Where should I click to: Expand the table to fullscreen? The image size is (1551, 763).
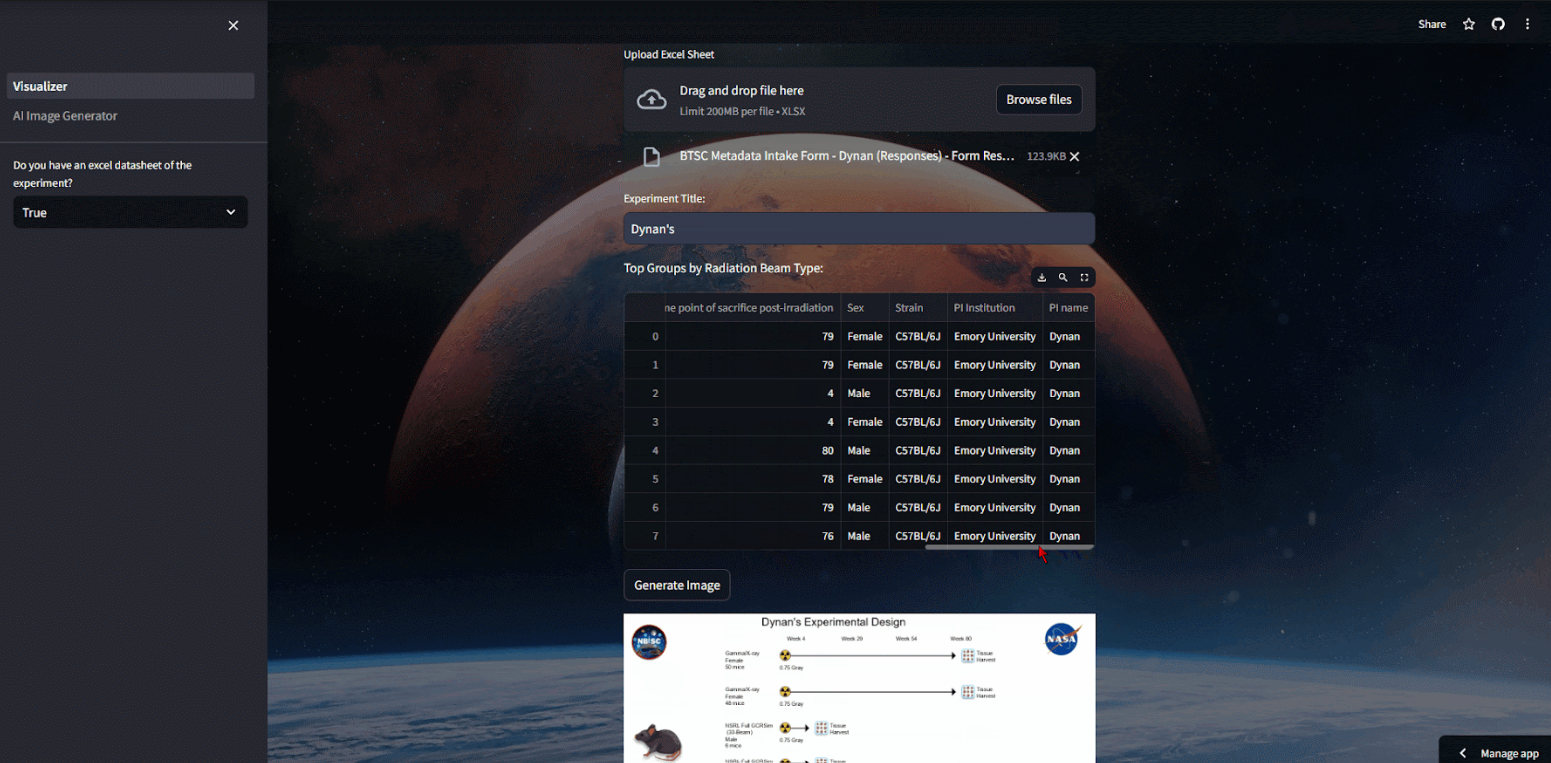click(x=1084, y=278)
